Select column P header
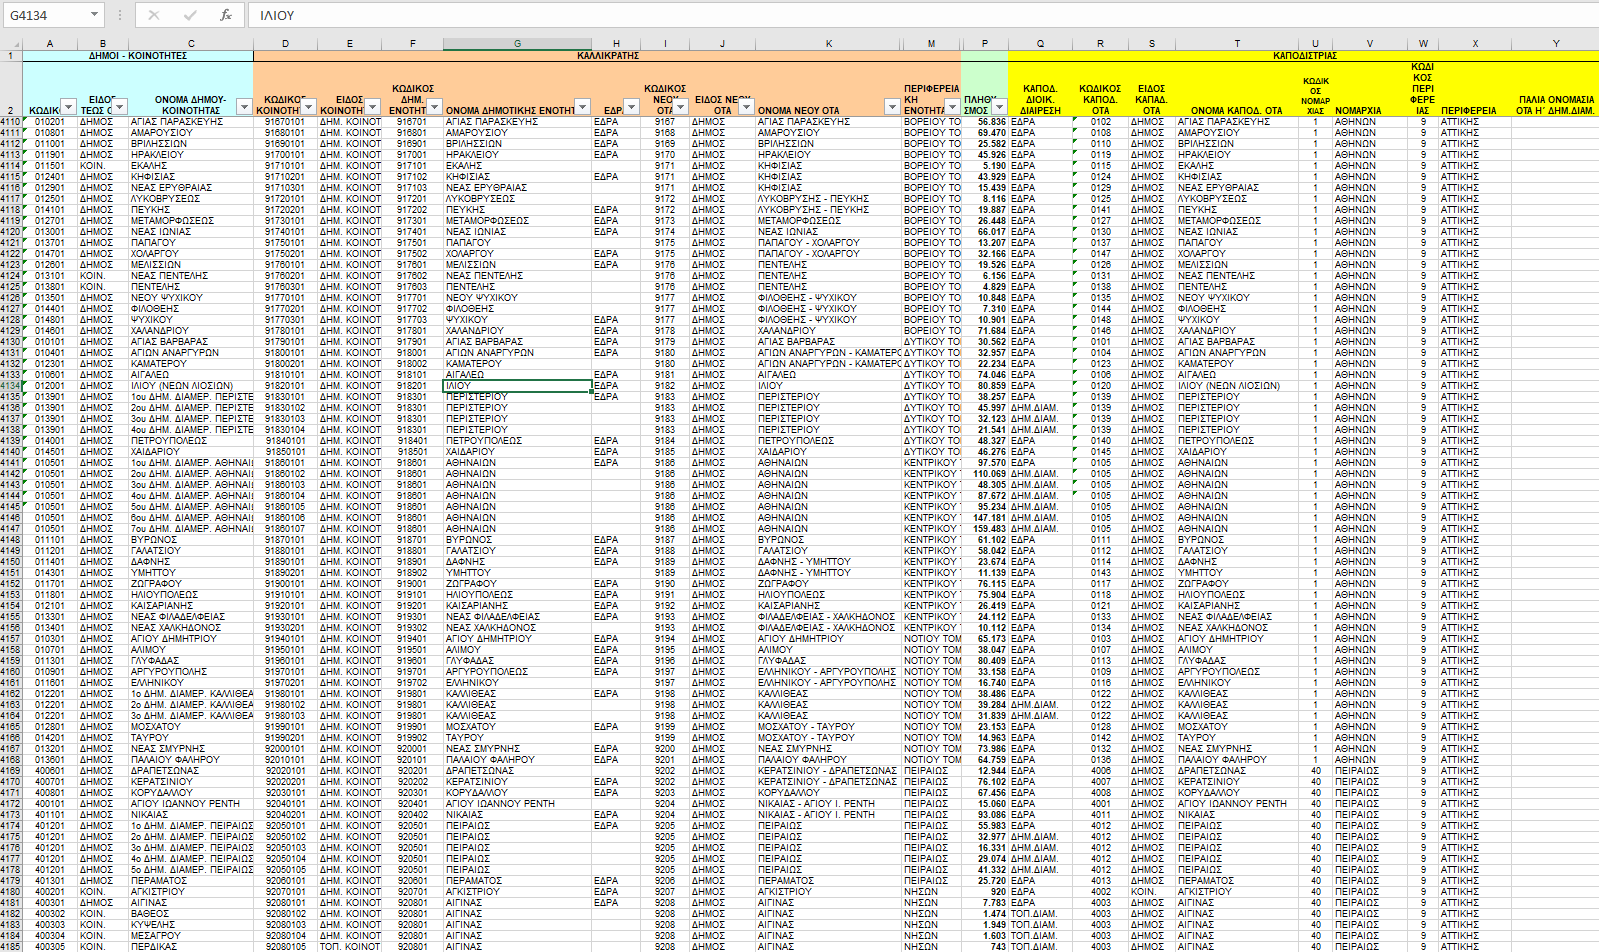Screen dimensions: 1599x952 [985, 43]
